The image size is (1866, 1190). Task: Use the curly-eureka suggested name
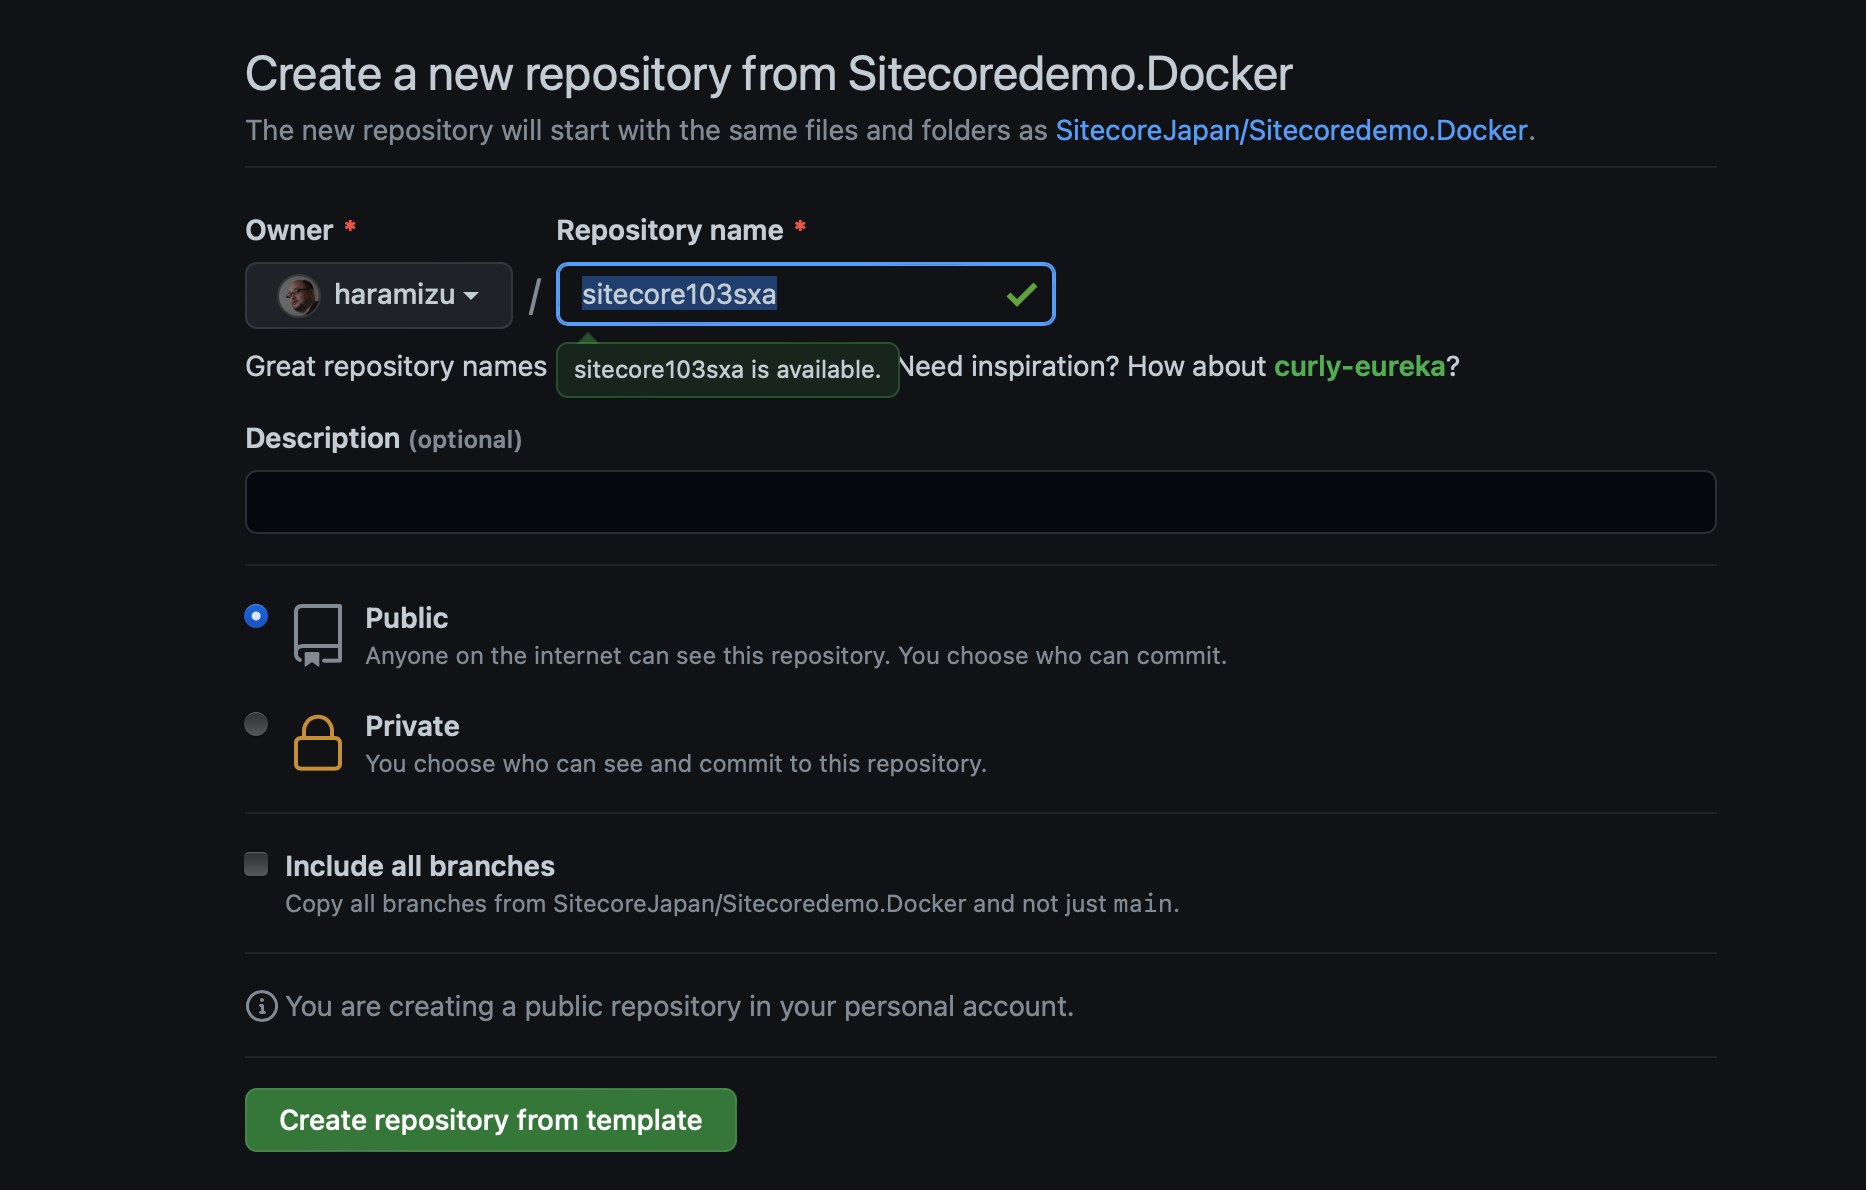point(1359,366)
